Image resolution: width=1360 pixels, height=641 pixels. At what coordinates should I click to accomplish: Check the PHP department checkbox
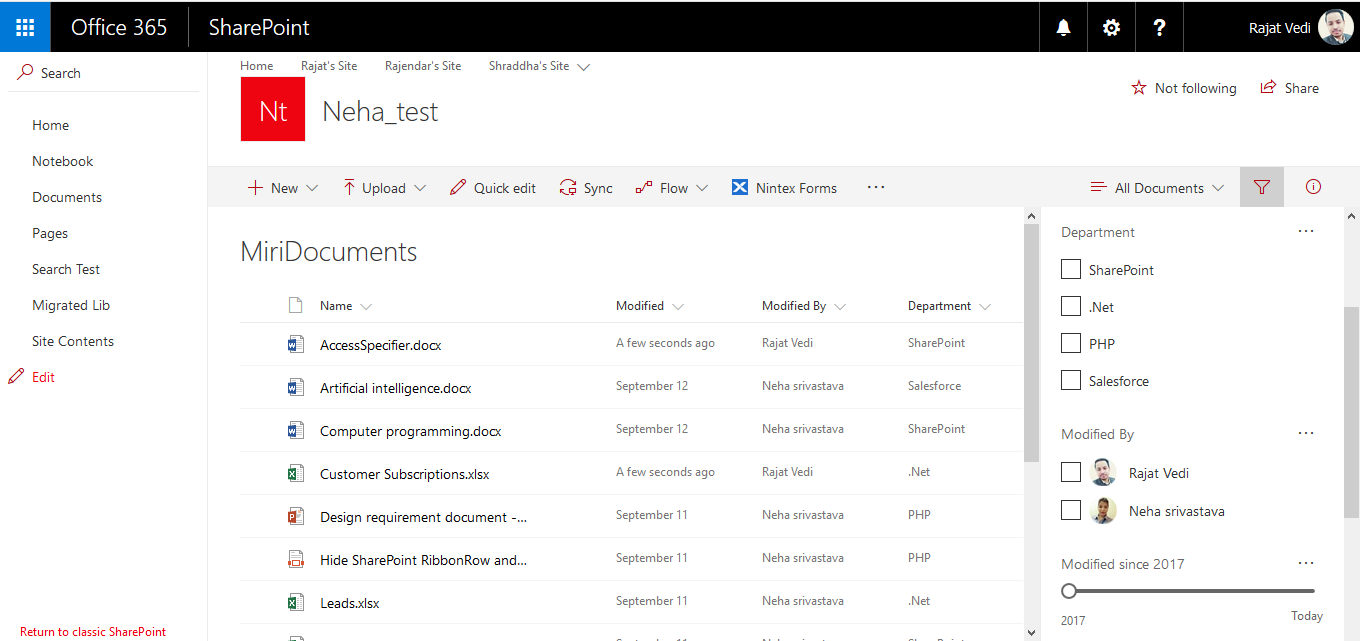pos(1070,342)
